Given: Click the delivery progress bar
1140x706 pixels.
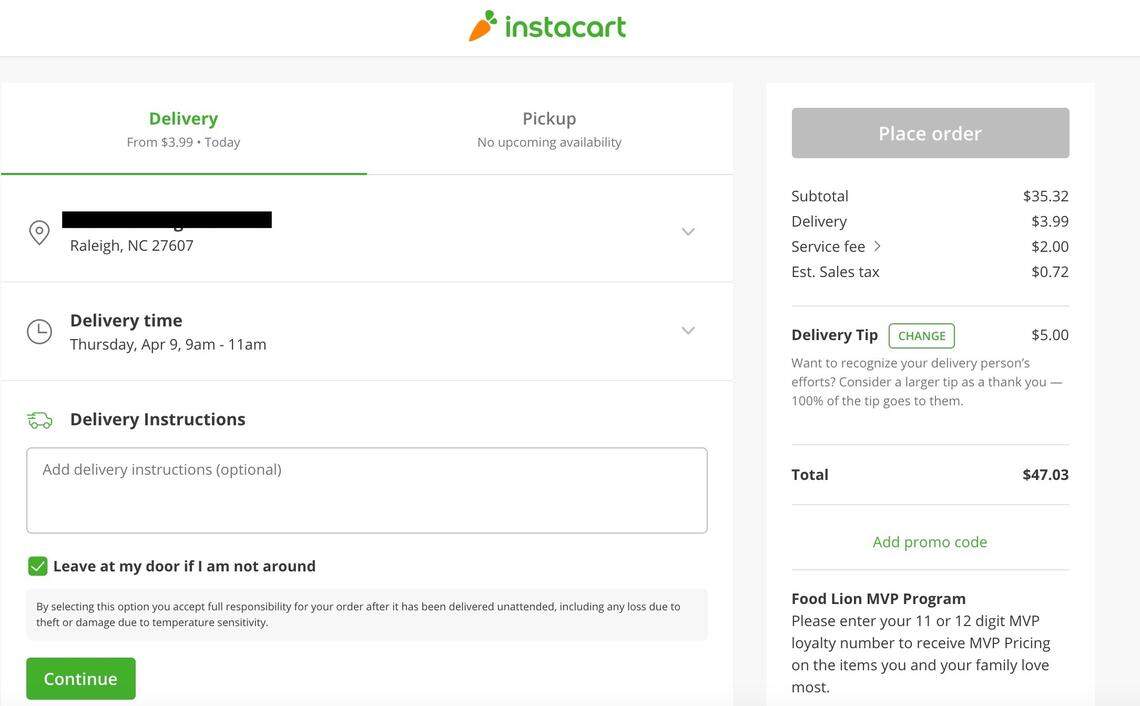Looking at the screenshot, I should pyautogui.click(x=184, y=174).
